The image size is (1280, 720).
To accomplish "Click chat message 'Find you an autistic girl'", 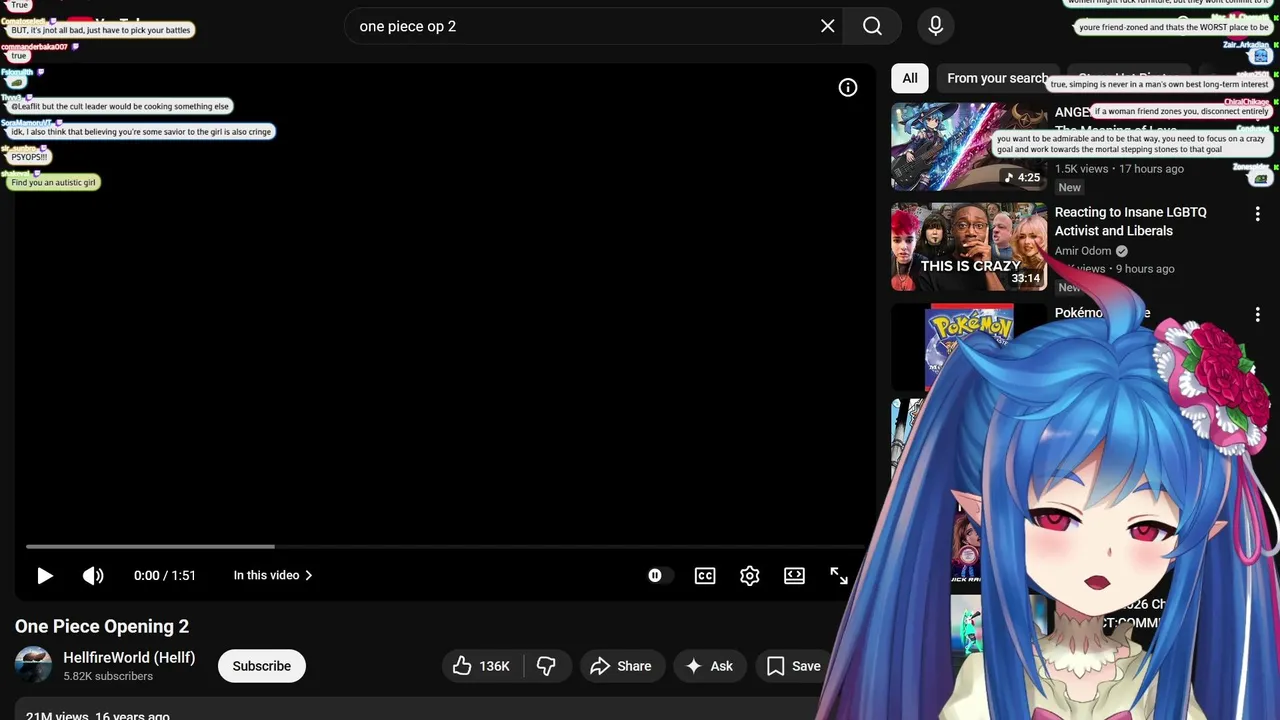I will coord(54,183).
